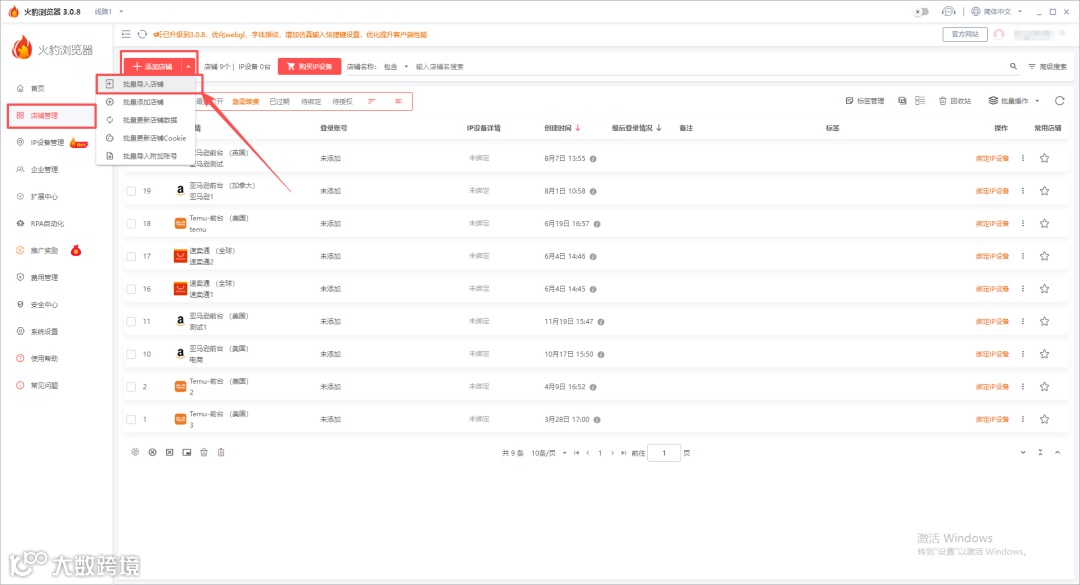This screenshot has width=1080, height=585.
Task: Open 高级搜索 advanced search
Action: click(1048, 67)
